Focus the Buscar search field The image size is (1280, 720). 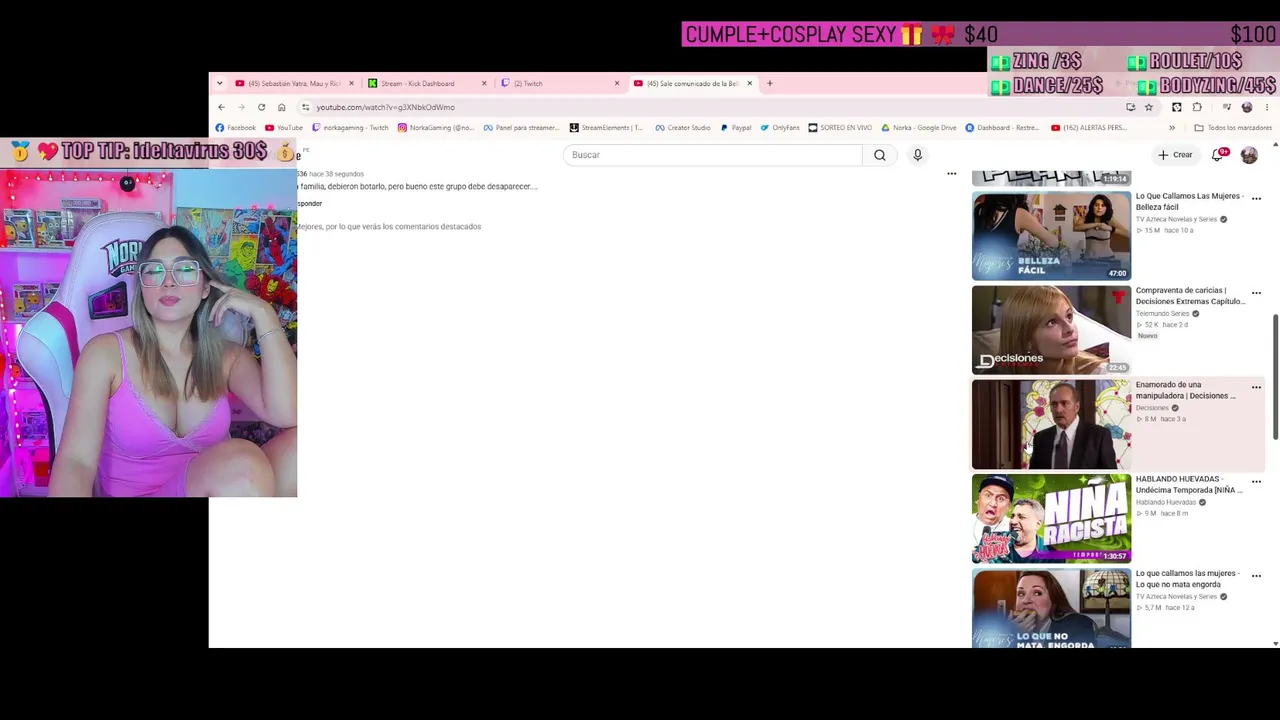[712, 155]
